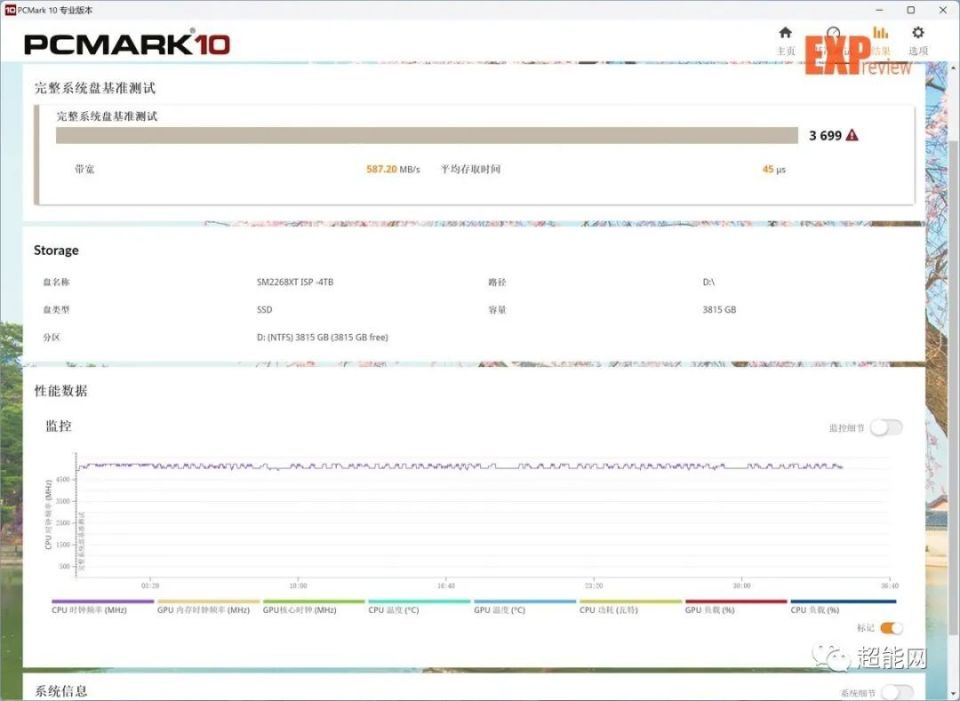Viewport: 960px width, 701px height.
Task: Click the disk name SM2268XT ISP -4TB
Action: (x=295, y=282)
